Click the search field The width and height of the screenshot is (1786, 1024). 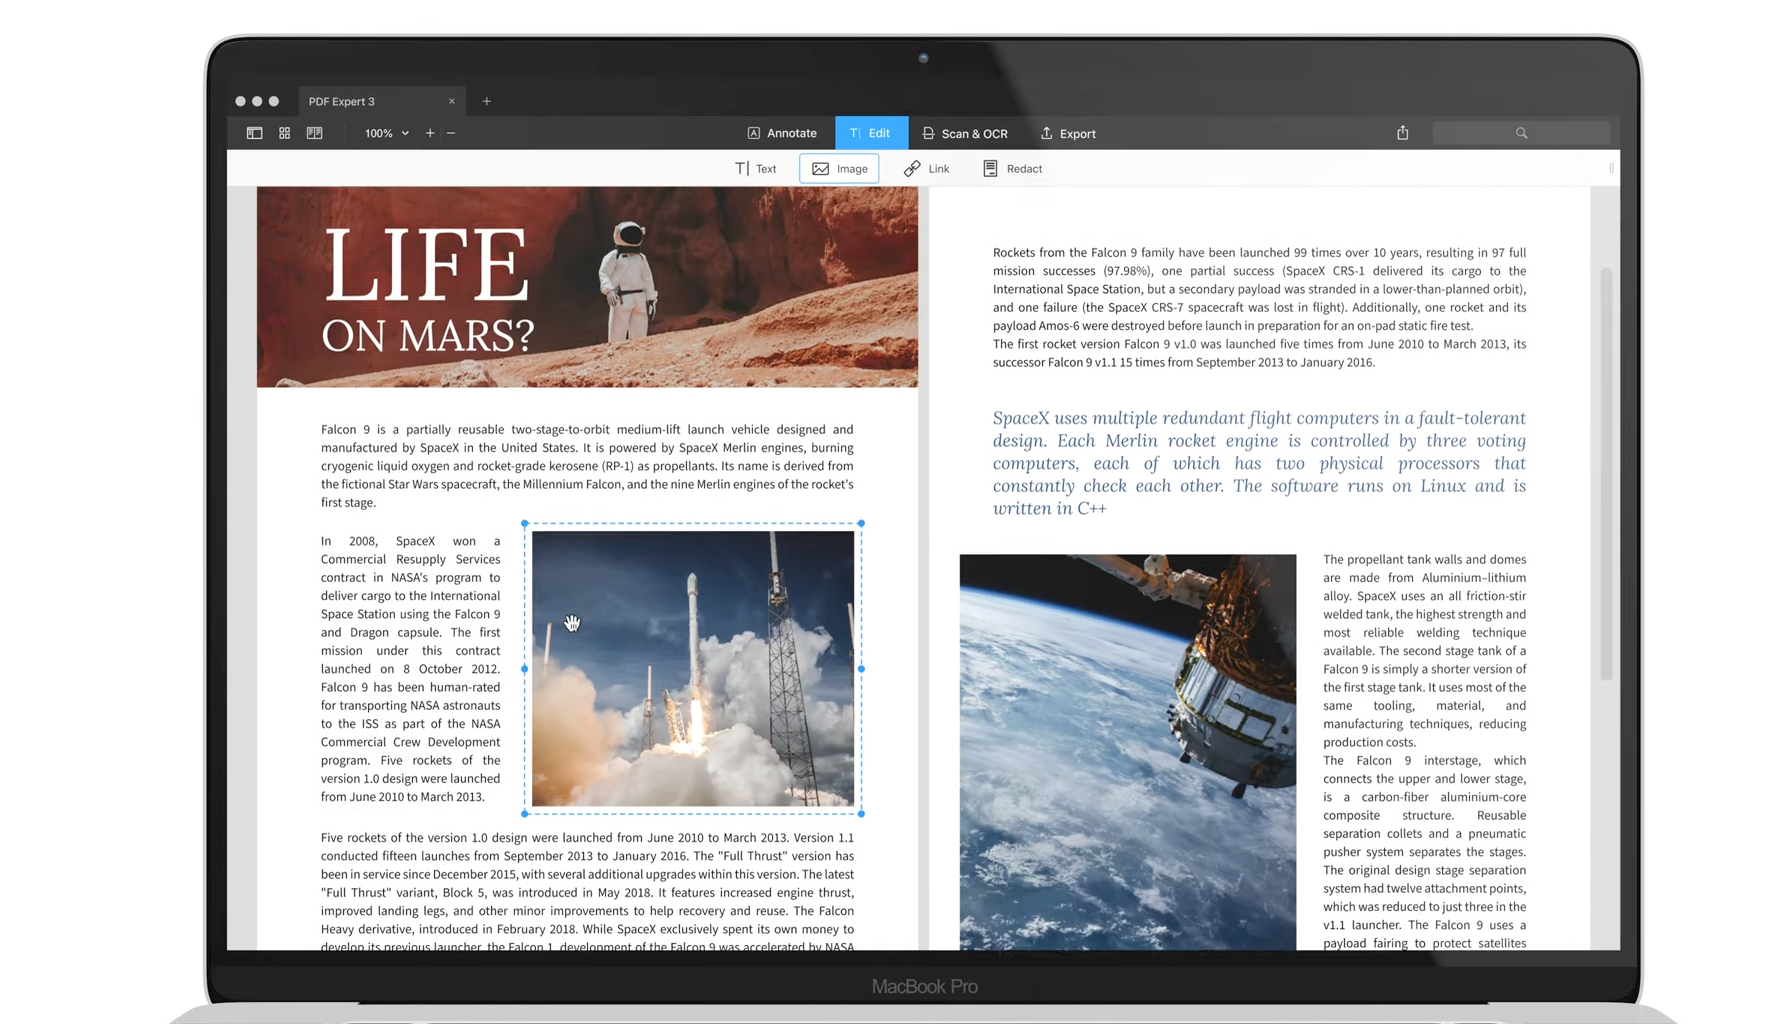1521,133
